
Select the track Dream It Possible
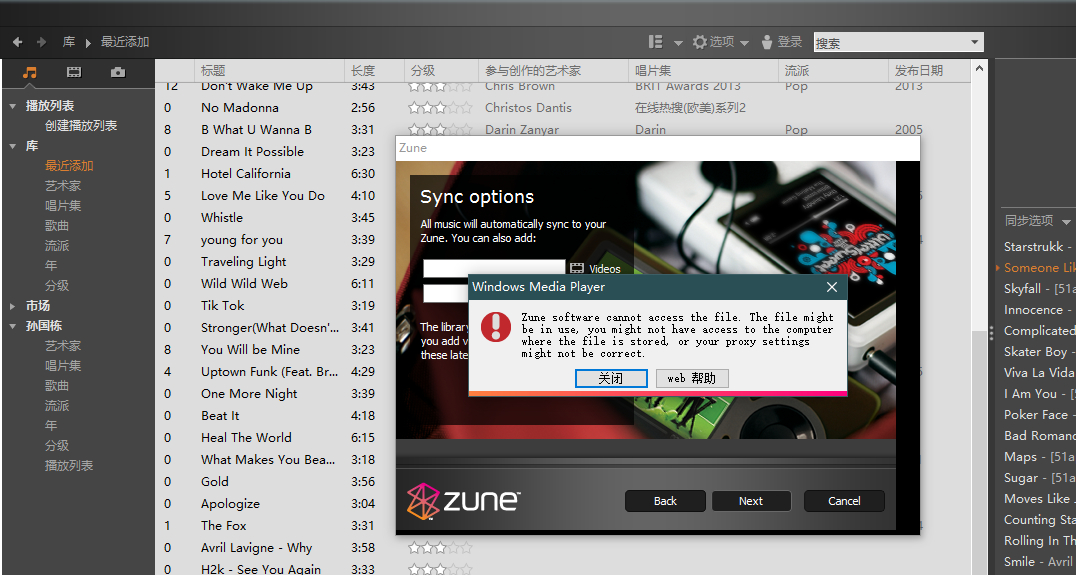coord(252,152)
